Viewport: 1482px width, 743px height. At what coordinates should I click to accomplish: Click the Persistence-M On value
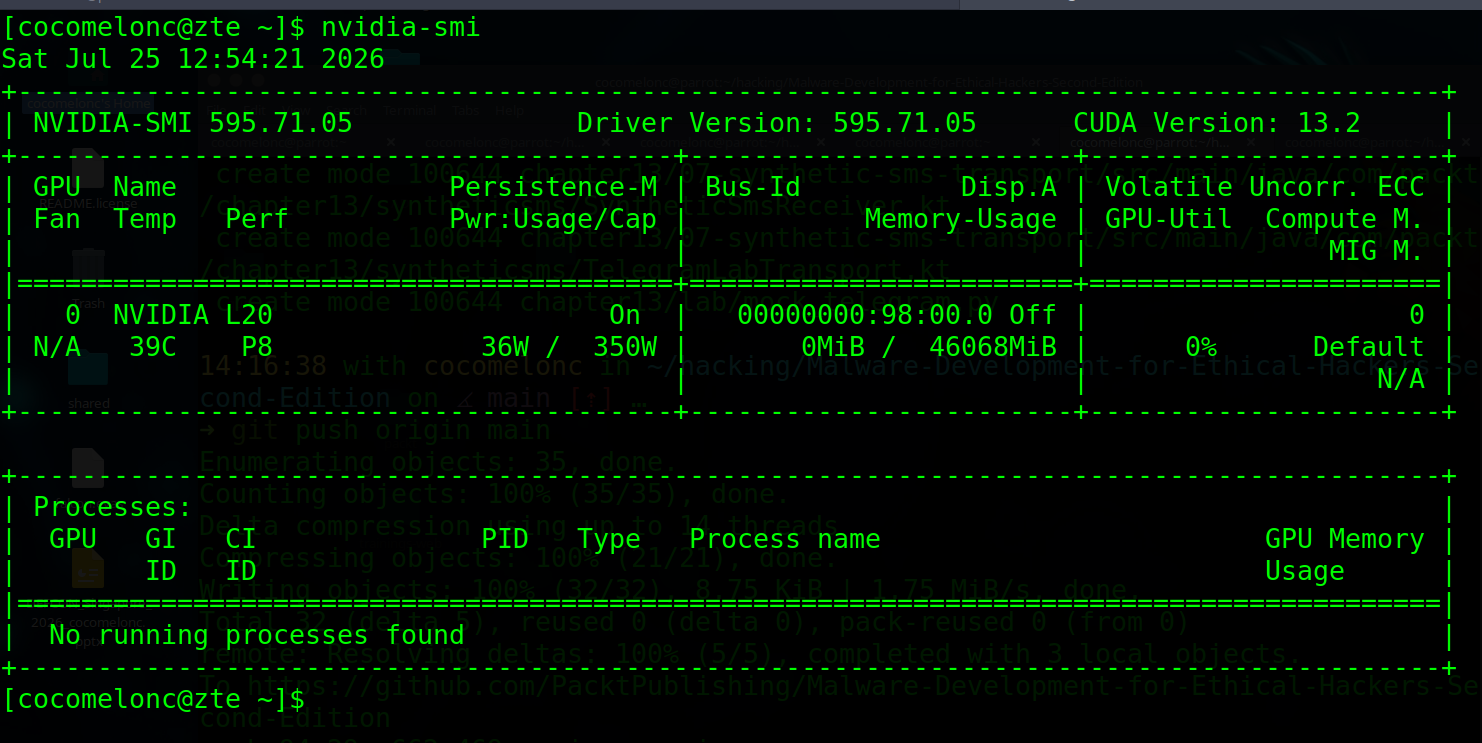pos(625,315)
